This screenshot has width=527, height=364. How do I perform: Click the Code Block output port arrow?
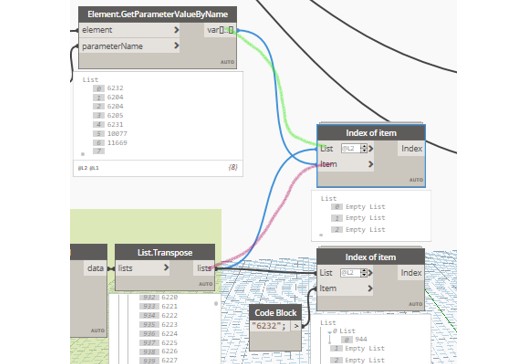coord(296,326)
